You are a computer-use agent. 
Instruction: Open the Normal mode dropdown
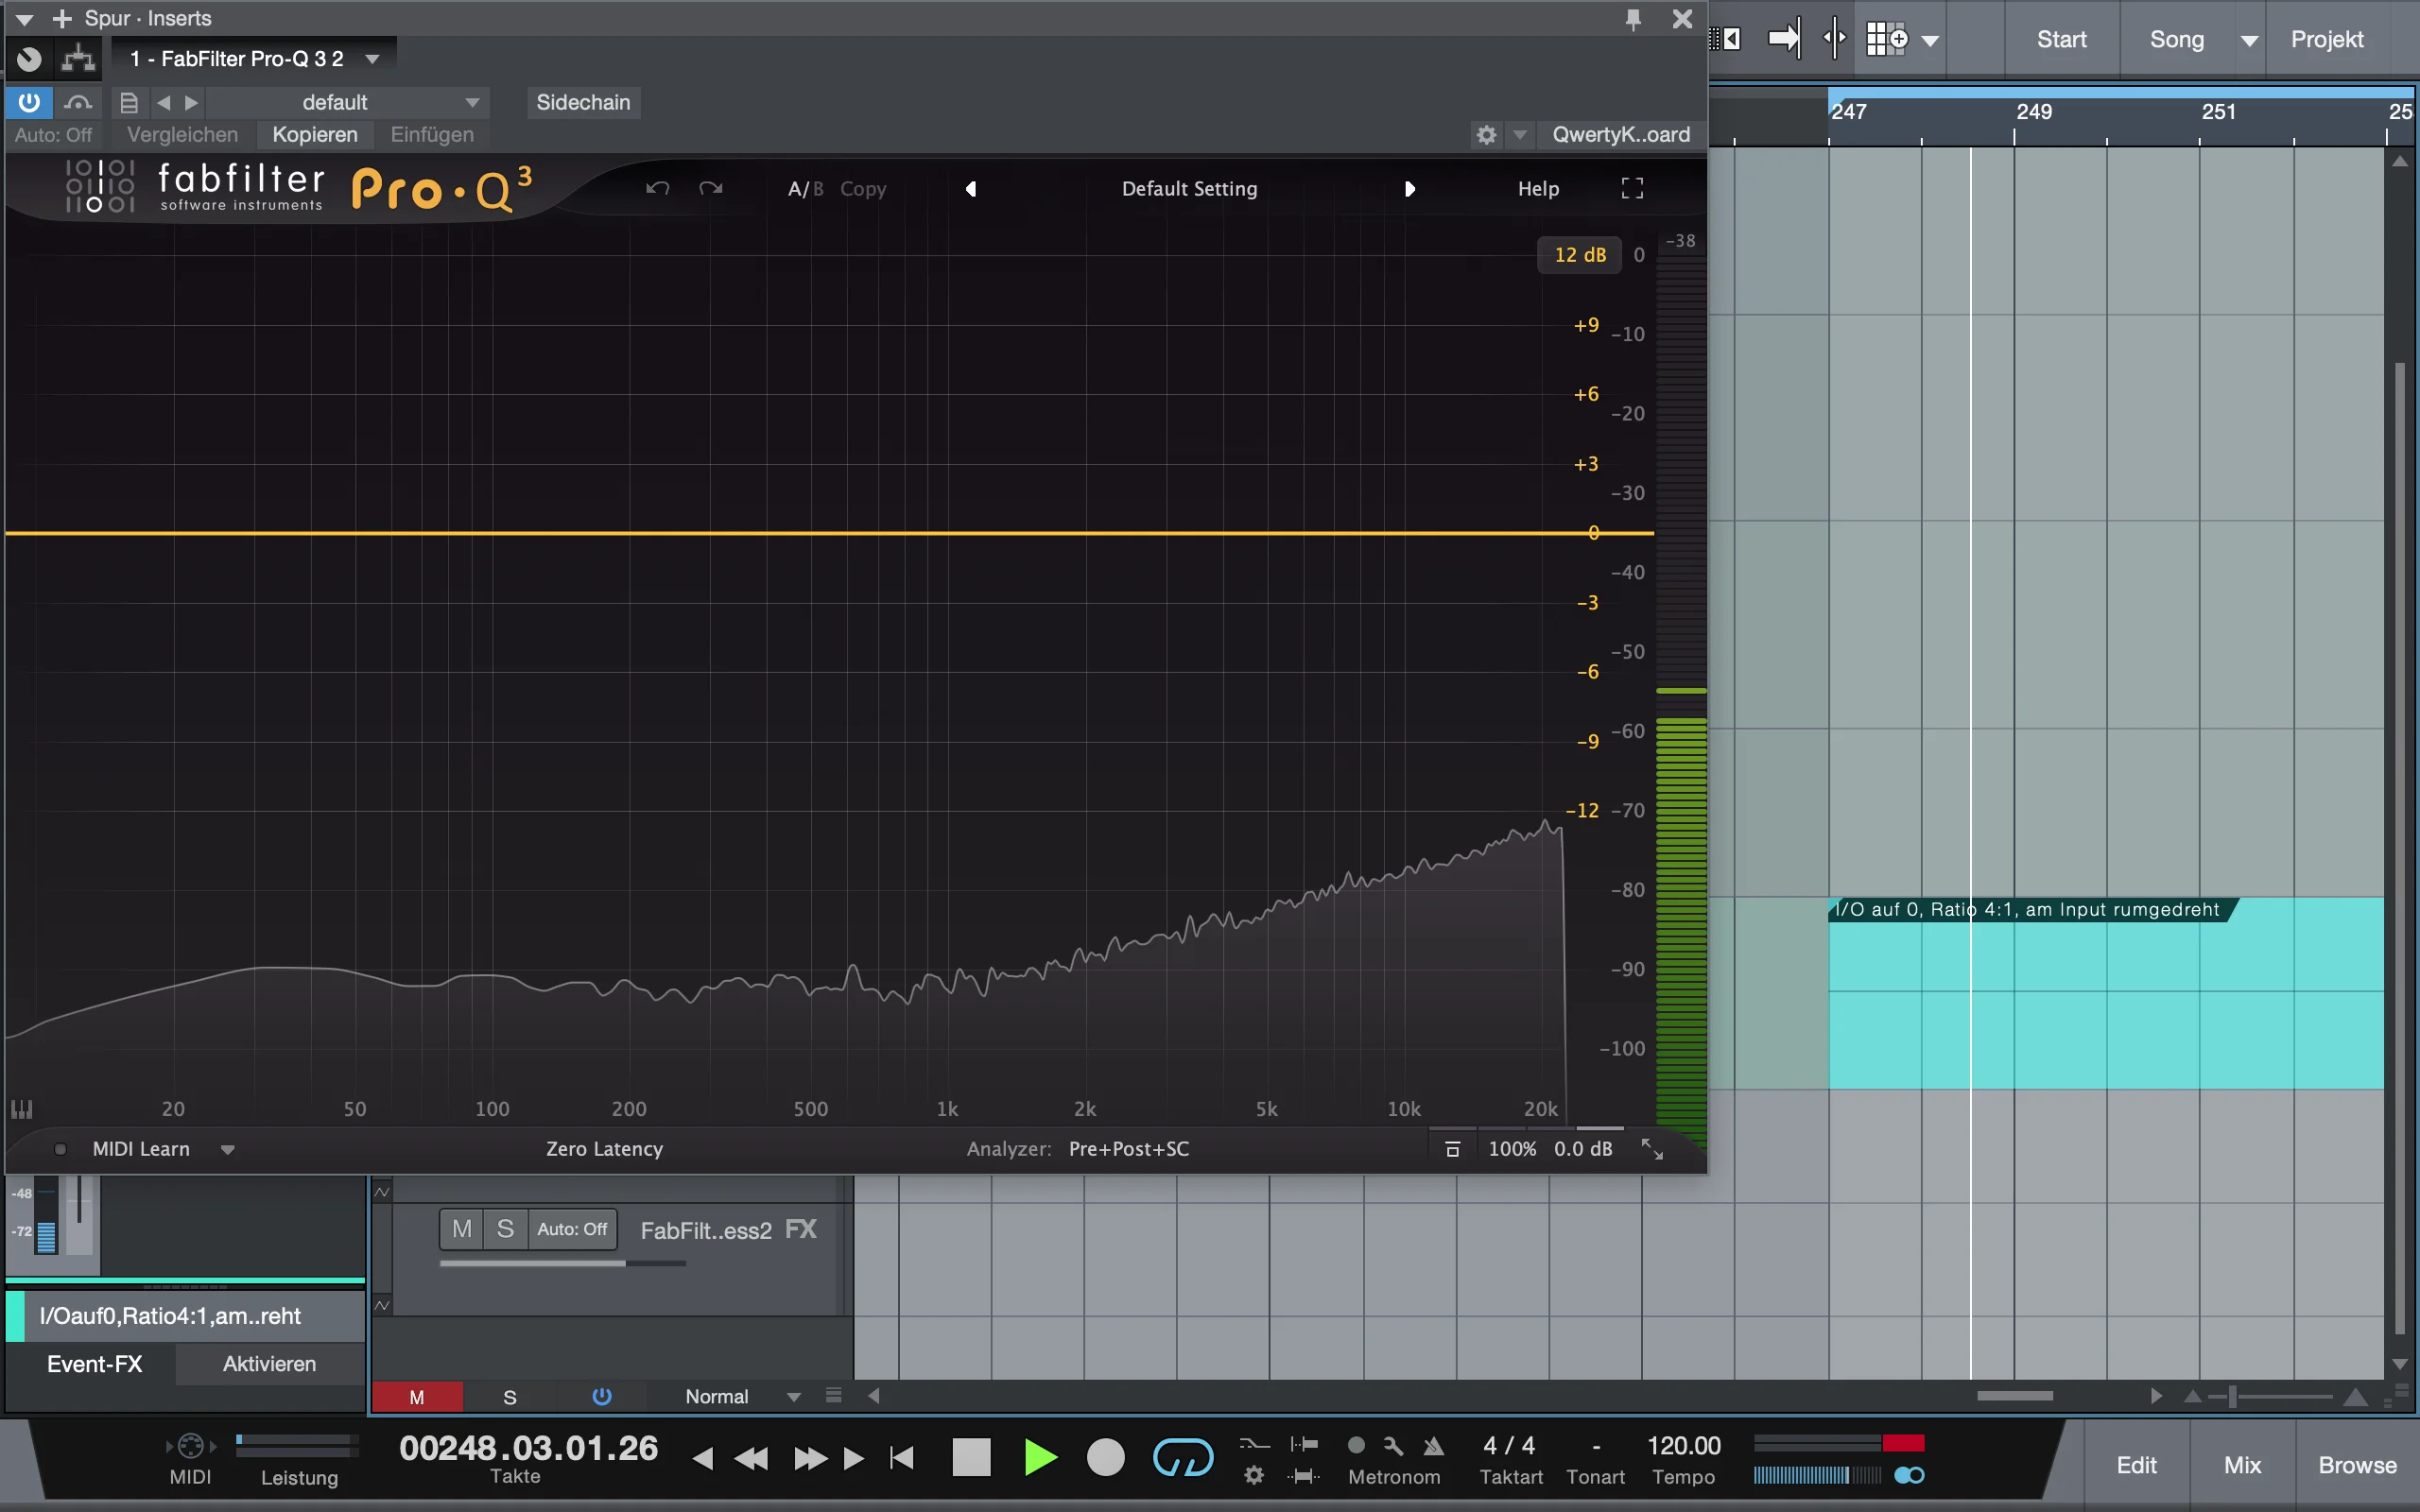pos(743,1397)
